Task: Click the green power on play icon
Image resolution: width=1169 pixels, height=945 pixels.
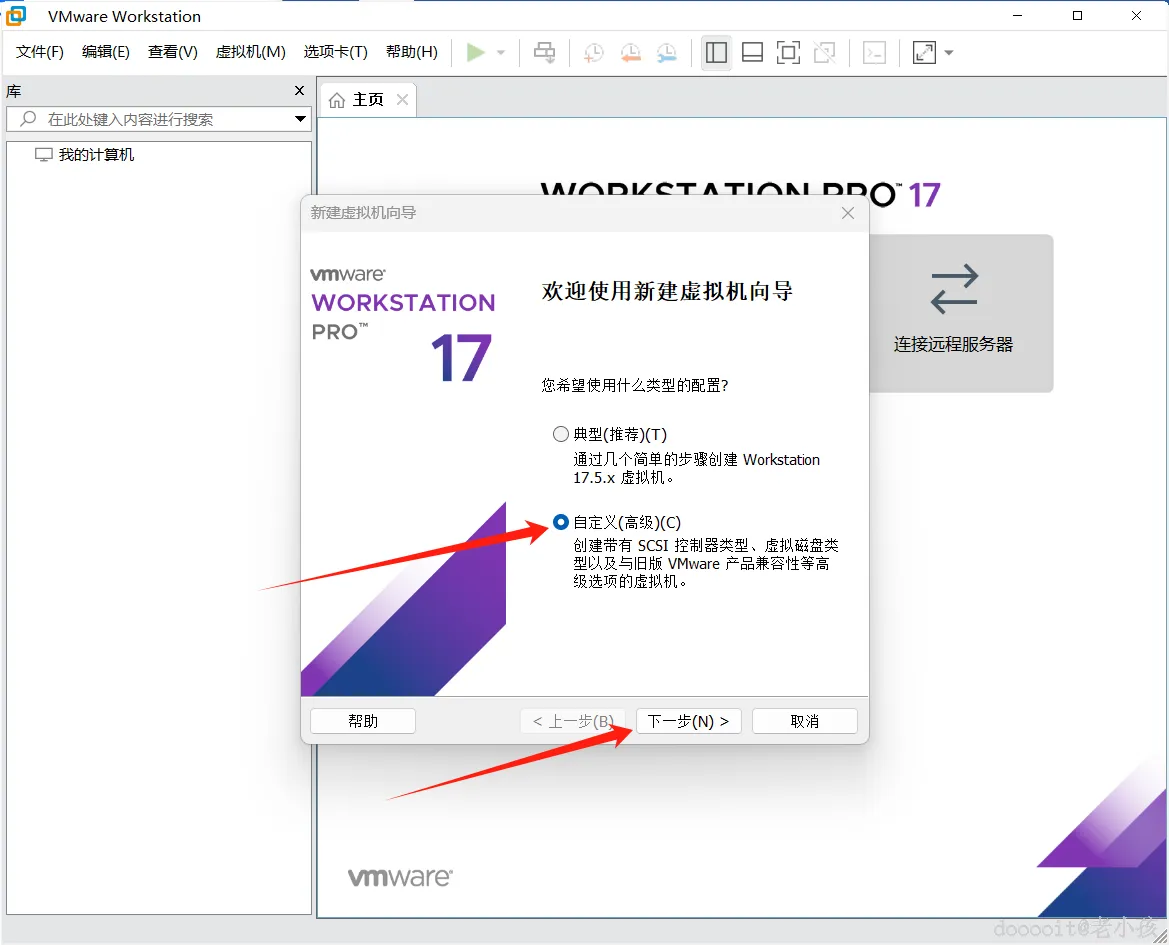Action: pyautogui.click(x=475, y=52)
